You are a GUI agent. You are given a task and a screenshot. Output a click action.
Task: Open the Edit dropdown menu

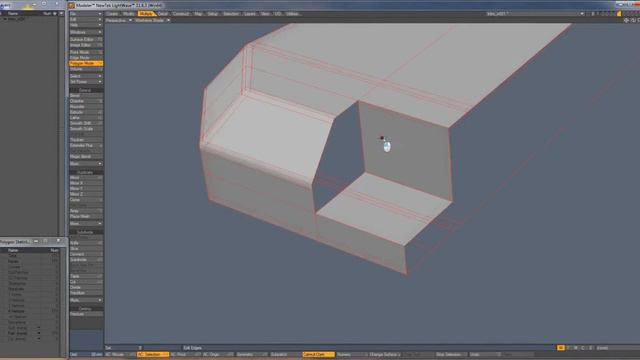(x=86, y=20)
